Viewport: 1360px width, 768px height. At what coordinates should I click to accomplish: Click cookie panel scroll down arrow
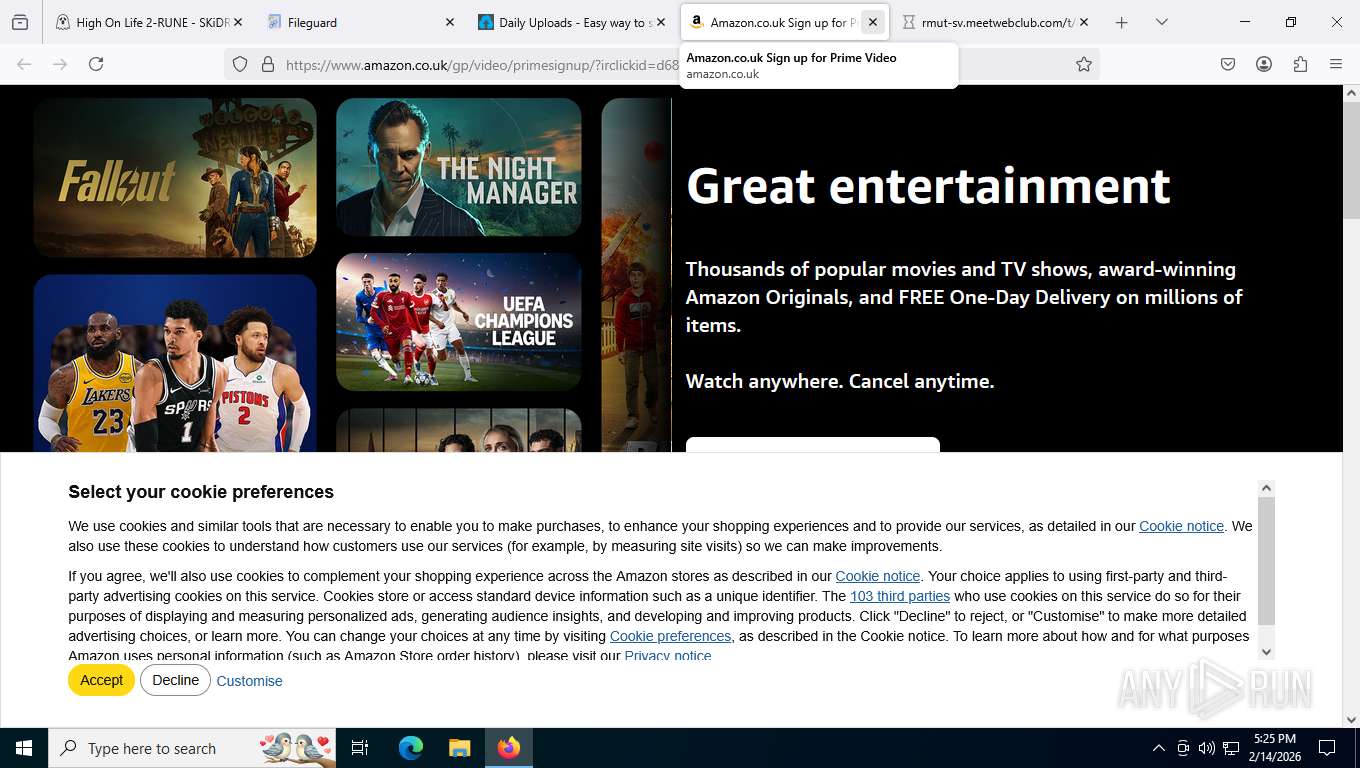point(1266,652)
